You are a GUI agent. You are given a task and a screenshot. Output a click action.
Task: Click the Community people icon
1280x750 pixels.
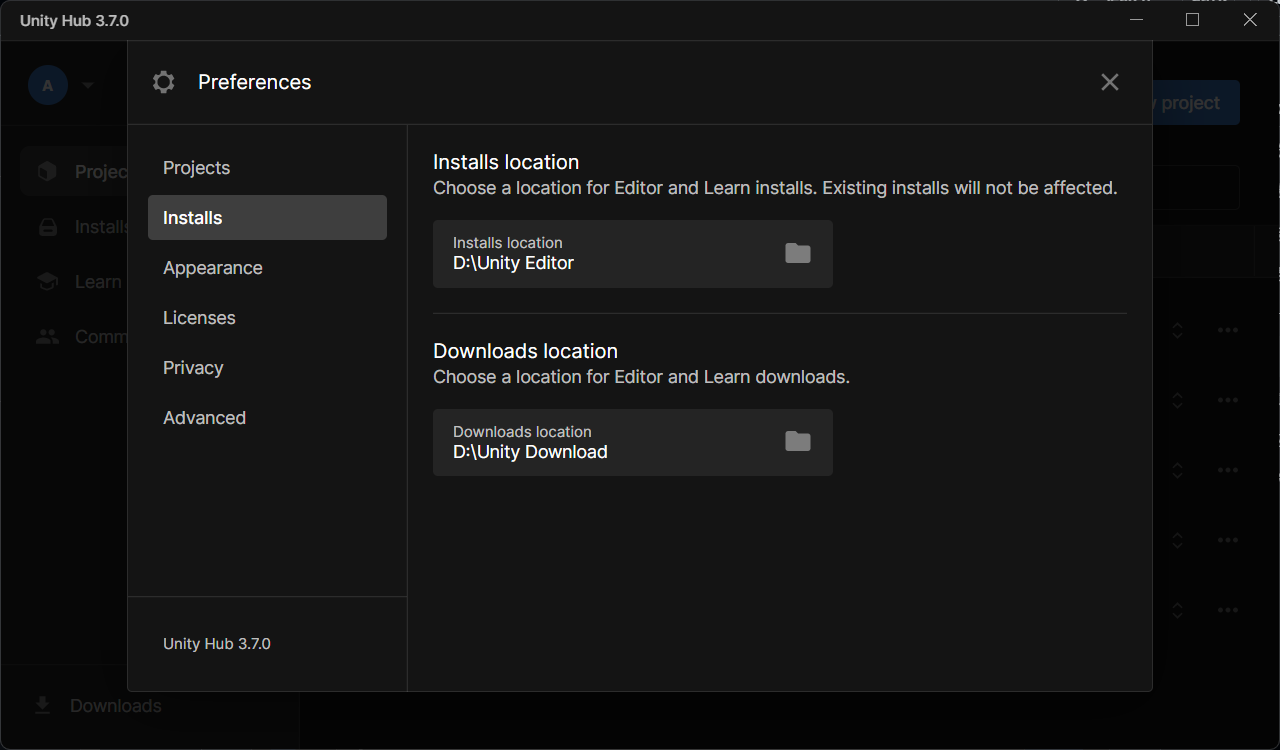point(47,337)
